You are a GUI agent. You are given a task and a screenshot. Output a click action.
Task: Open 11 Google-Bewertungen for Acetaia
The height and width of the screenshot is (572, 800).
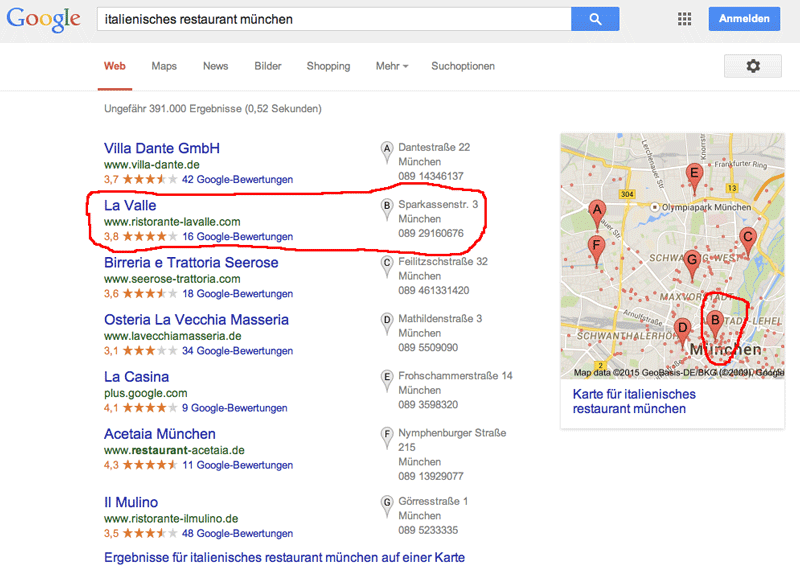point(237,465)
